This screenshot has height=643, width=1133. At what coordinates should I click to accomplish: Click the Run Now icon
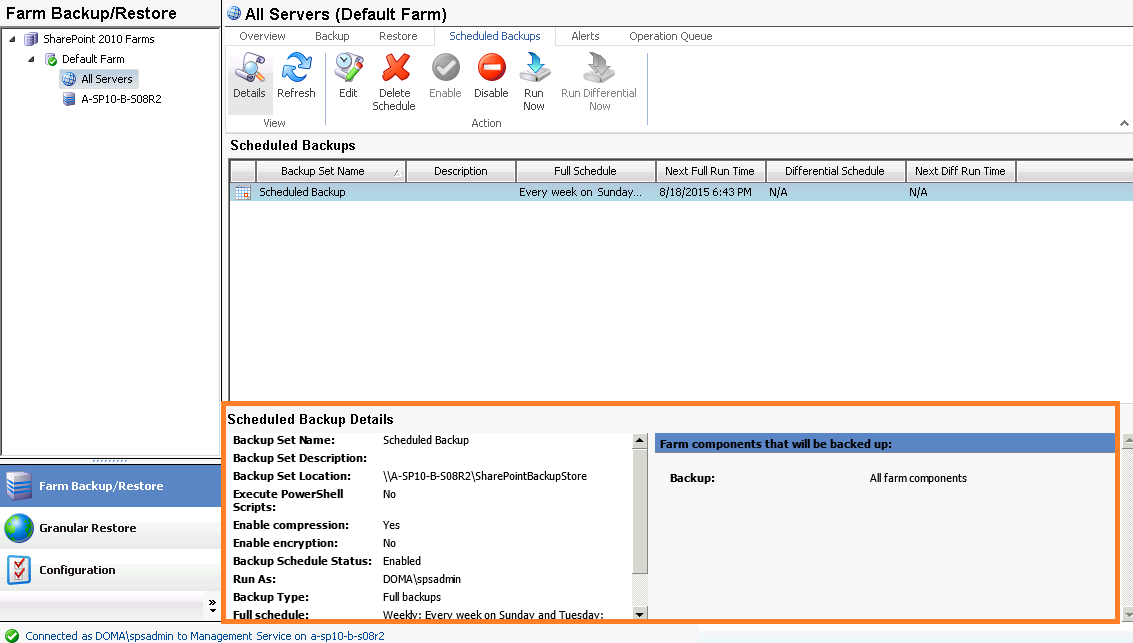tap(534, 80)
